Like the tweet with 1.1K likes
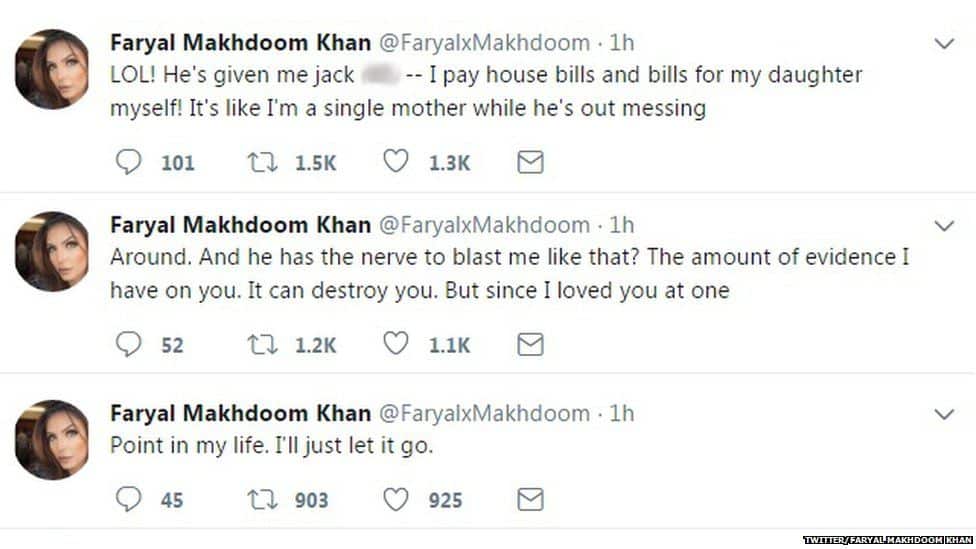976x549 pixels. coord(395,343)
